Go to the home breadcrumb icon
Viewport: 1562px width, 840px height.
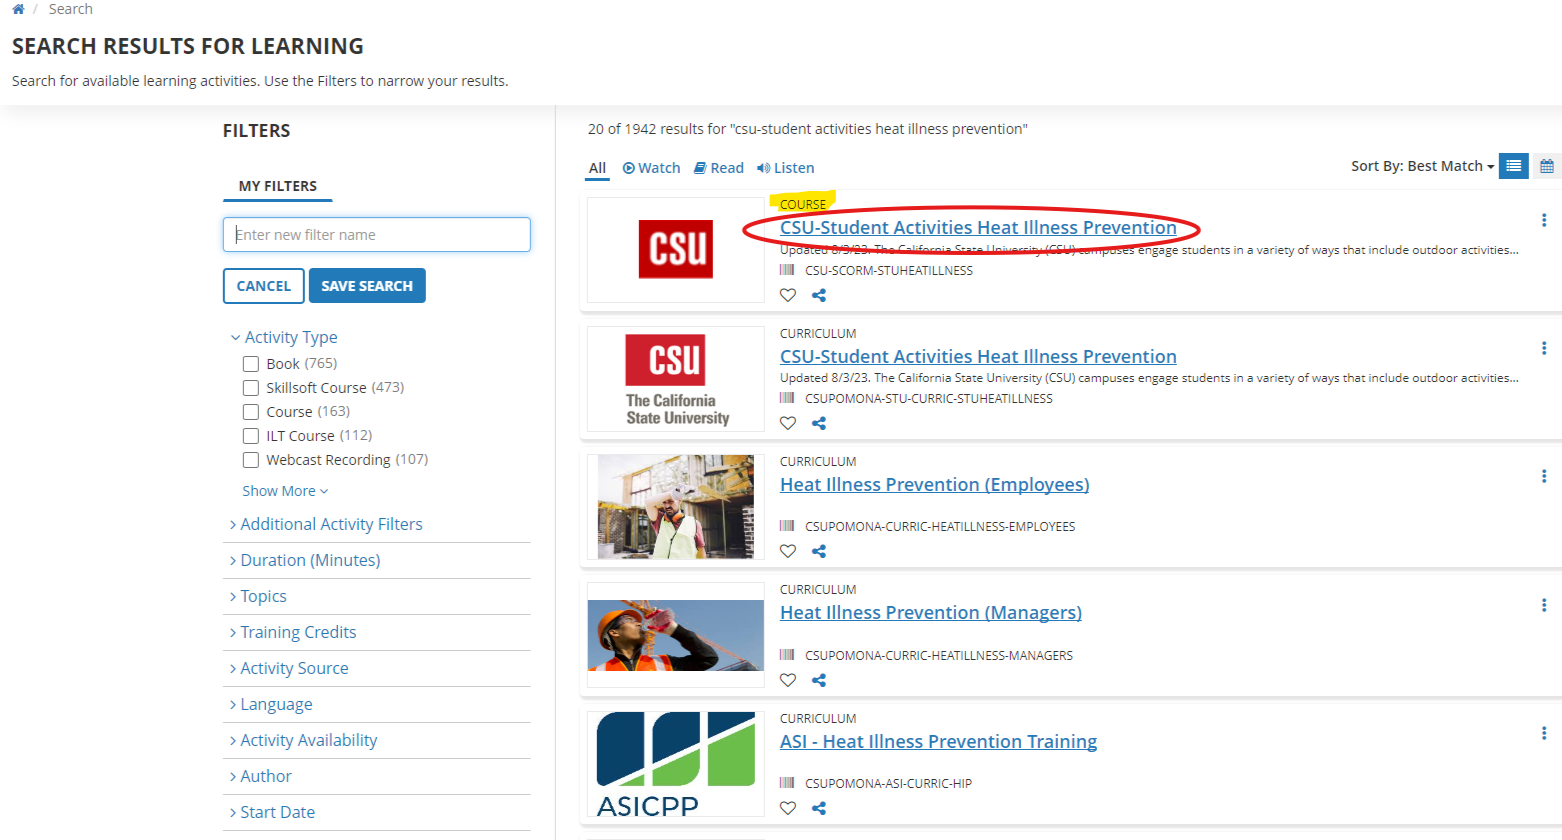(18, 9)
